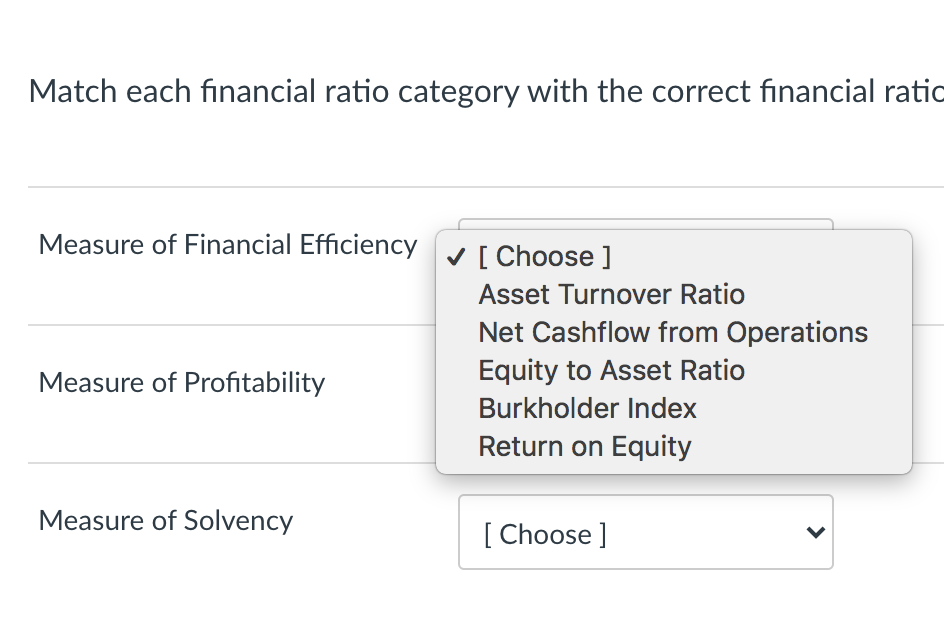Click the Measure of Solvency label
The height and width of the screenshot is (632, 944).
click(x=166, y=521)
